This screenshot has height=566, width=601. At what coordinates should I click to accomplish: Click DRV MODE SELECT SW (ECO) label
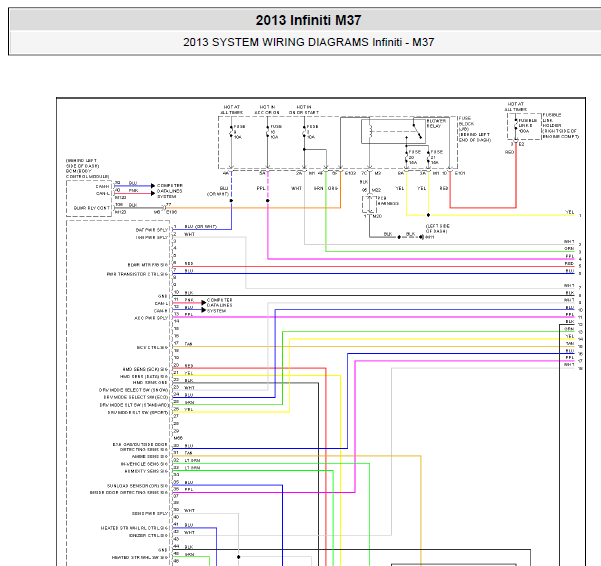pos(136,397)
